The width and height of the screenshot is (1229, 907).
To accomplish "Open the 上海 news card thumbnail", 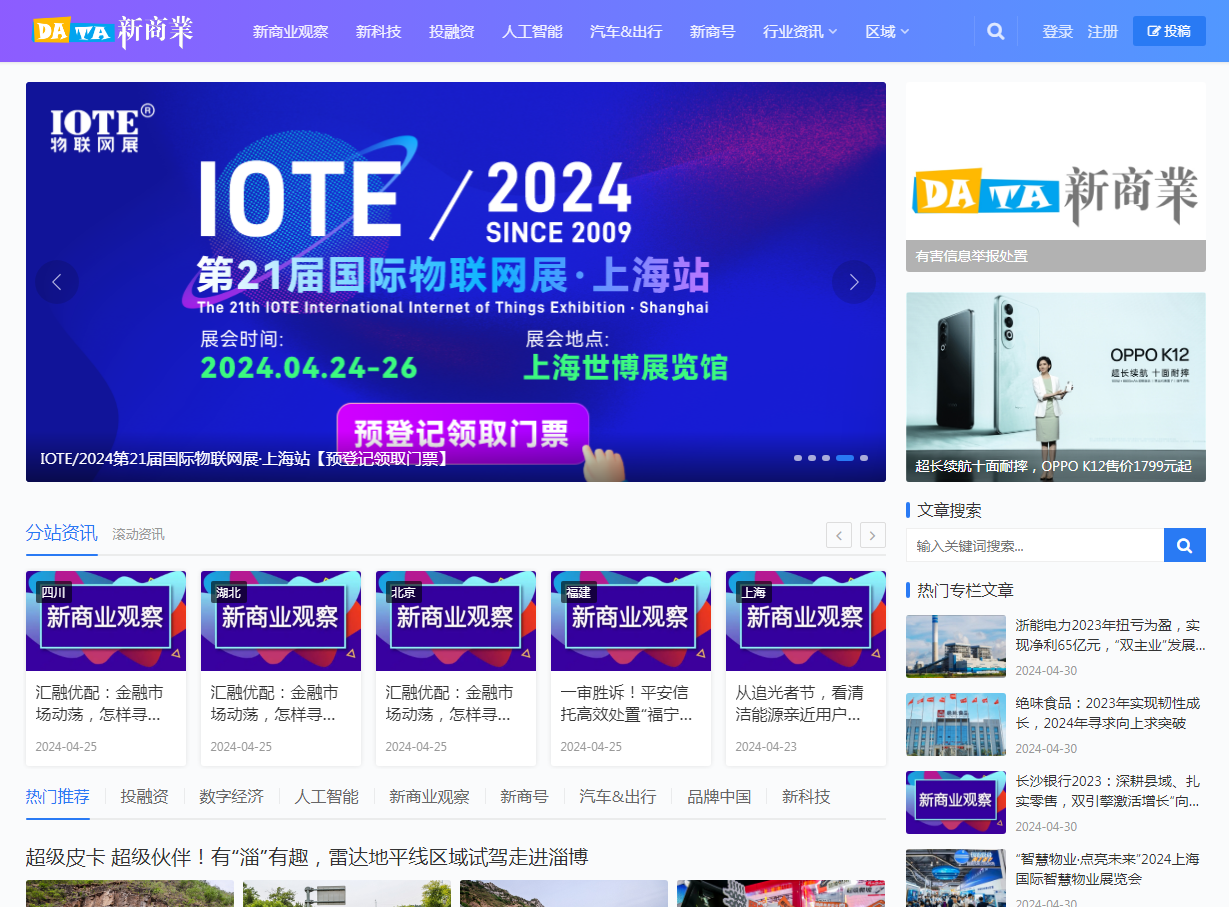I will pyautogui.click(x=806, y=621).
